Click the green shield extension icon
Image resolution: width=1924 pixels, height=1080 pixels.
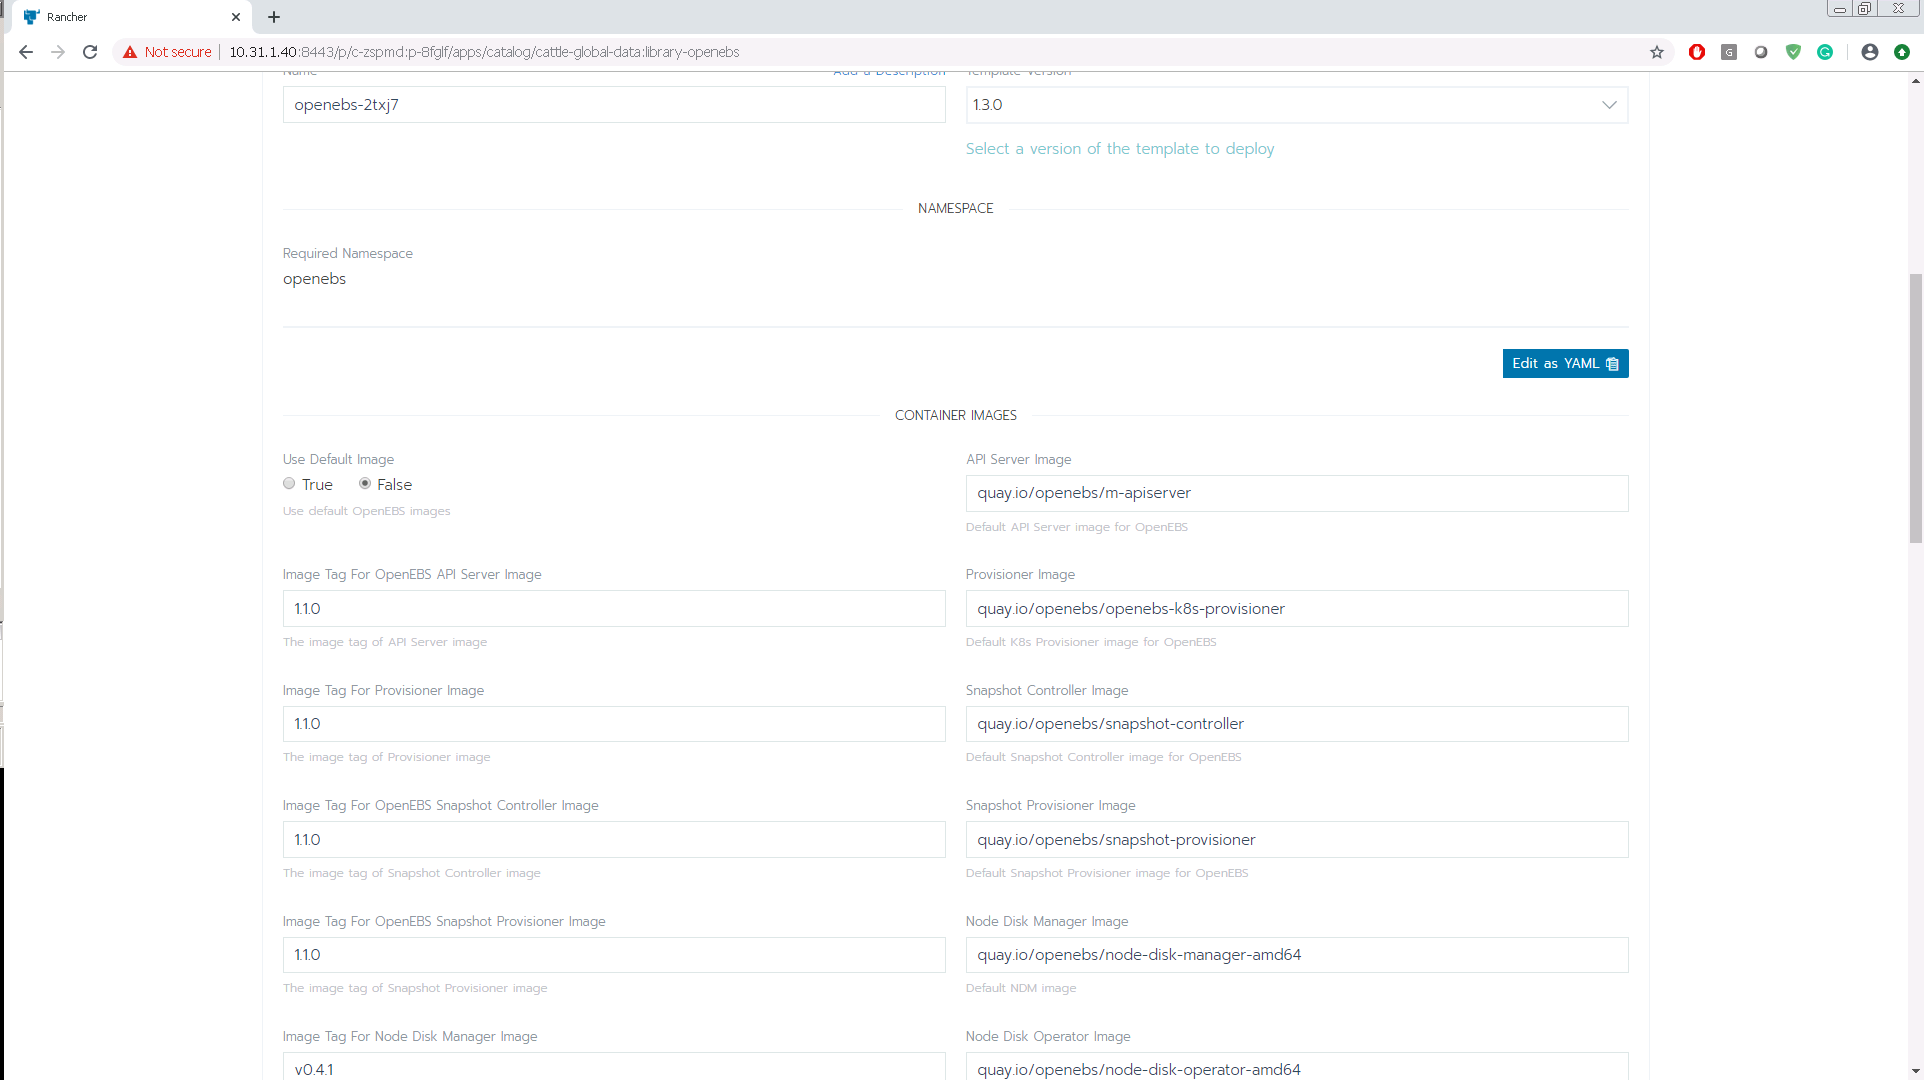click(1794, 52)
